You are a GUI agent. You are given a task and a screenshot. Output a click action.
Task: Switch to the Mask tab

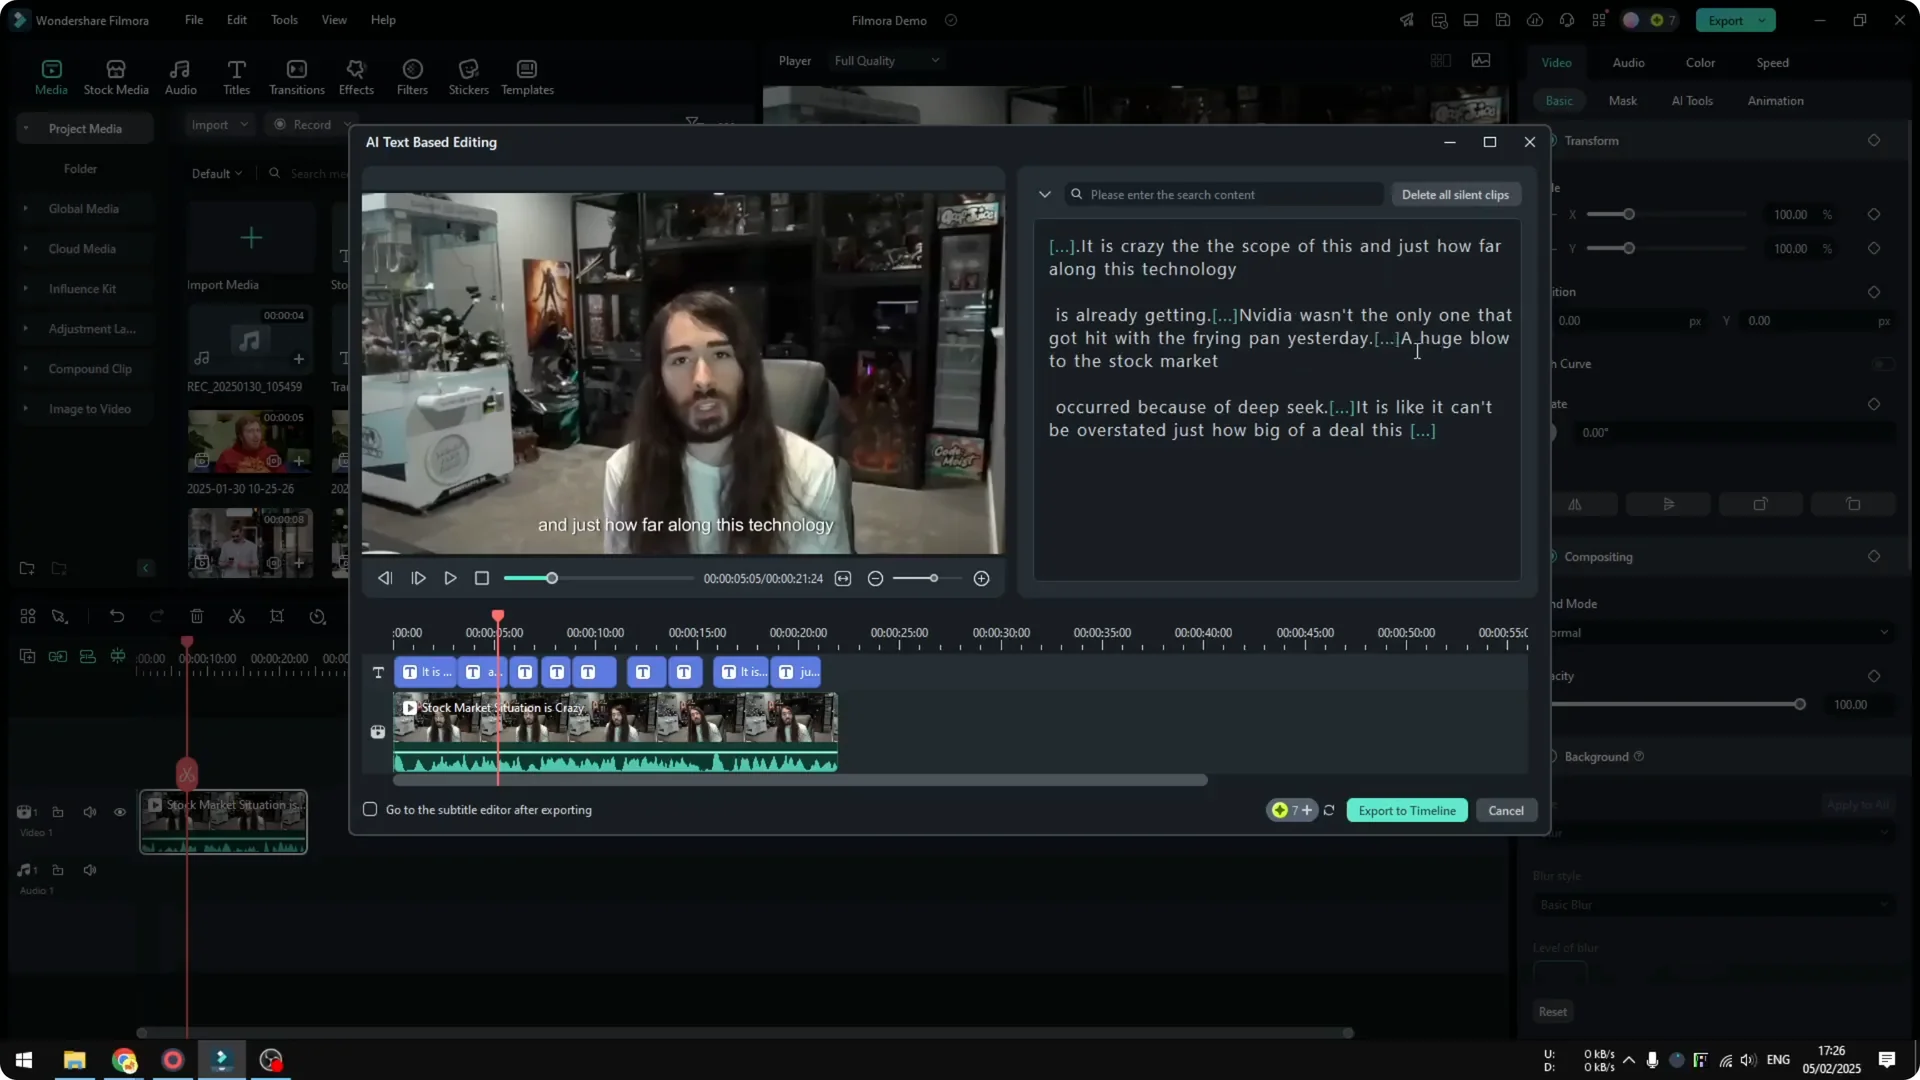click(x=1622, y=100)
